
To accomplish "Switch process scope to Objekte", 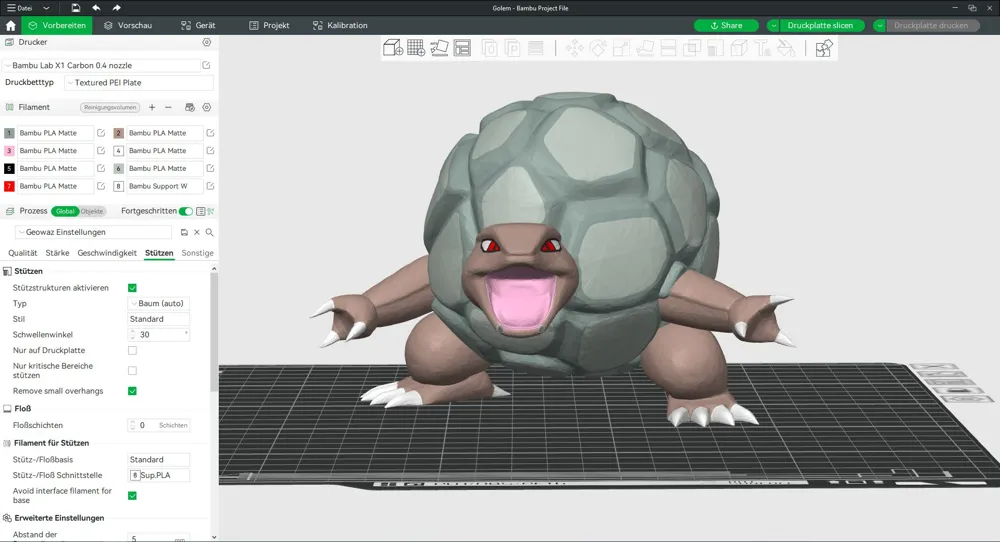I will pyautogui.click(x=92, y=211).
